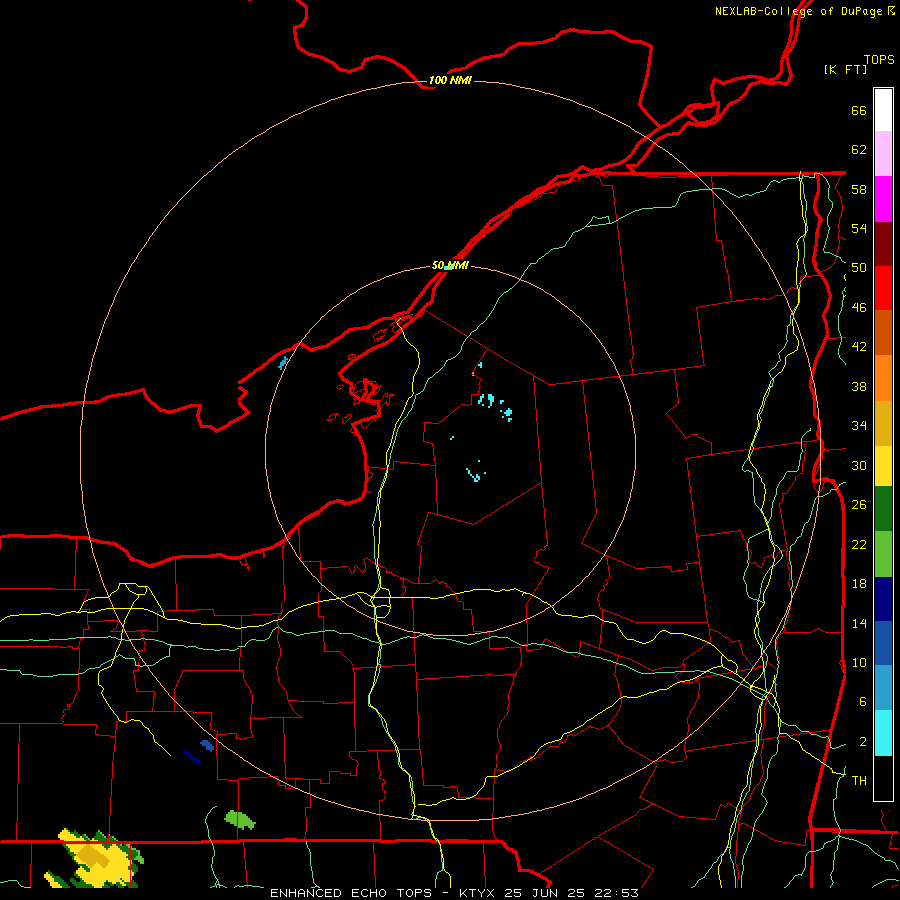The image size is (900, 900).
Task: Choose the navy blue legend swatch
Action: (x=883, y=599)
